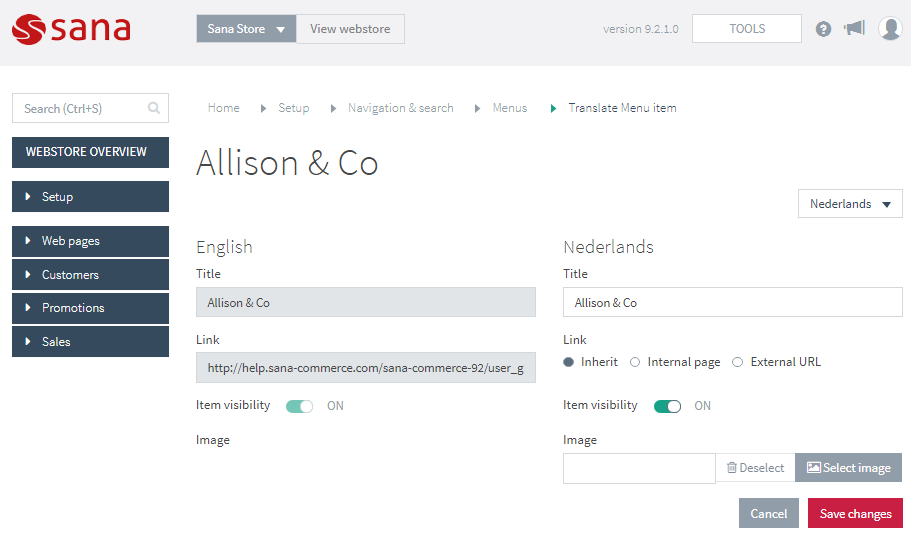Select the Internal page link option
The height and width of the screenshot is (539, 911).
(x=635, y=362)
